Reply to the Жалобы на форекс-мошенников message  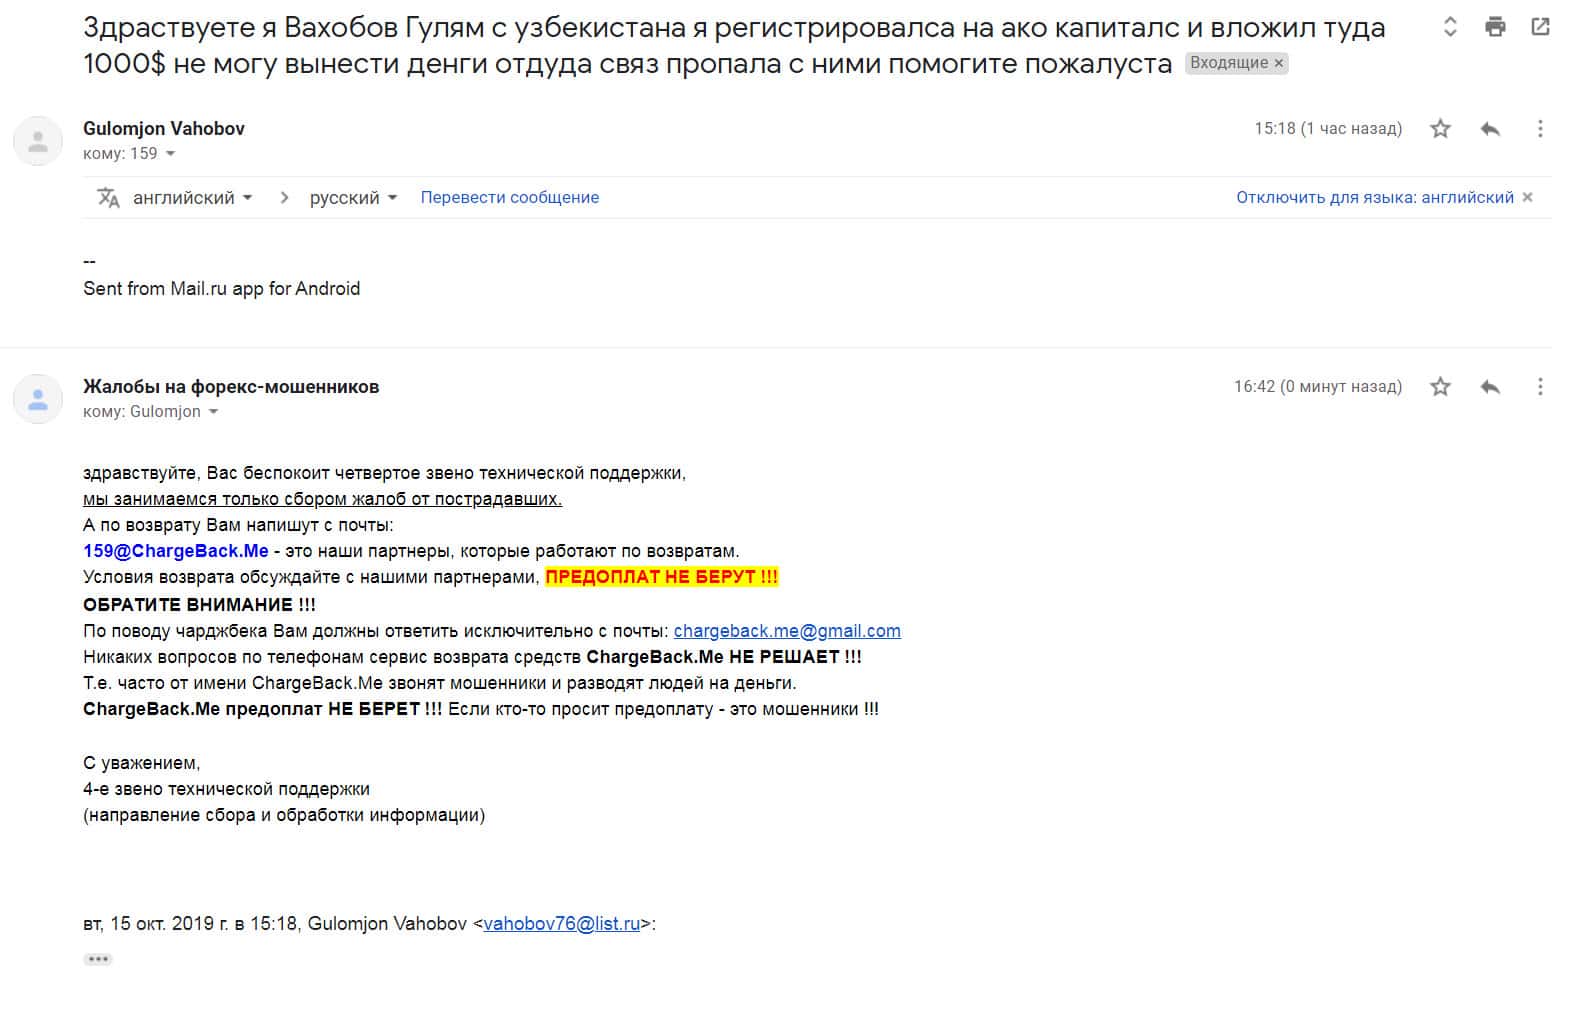(1490, 387)
